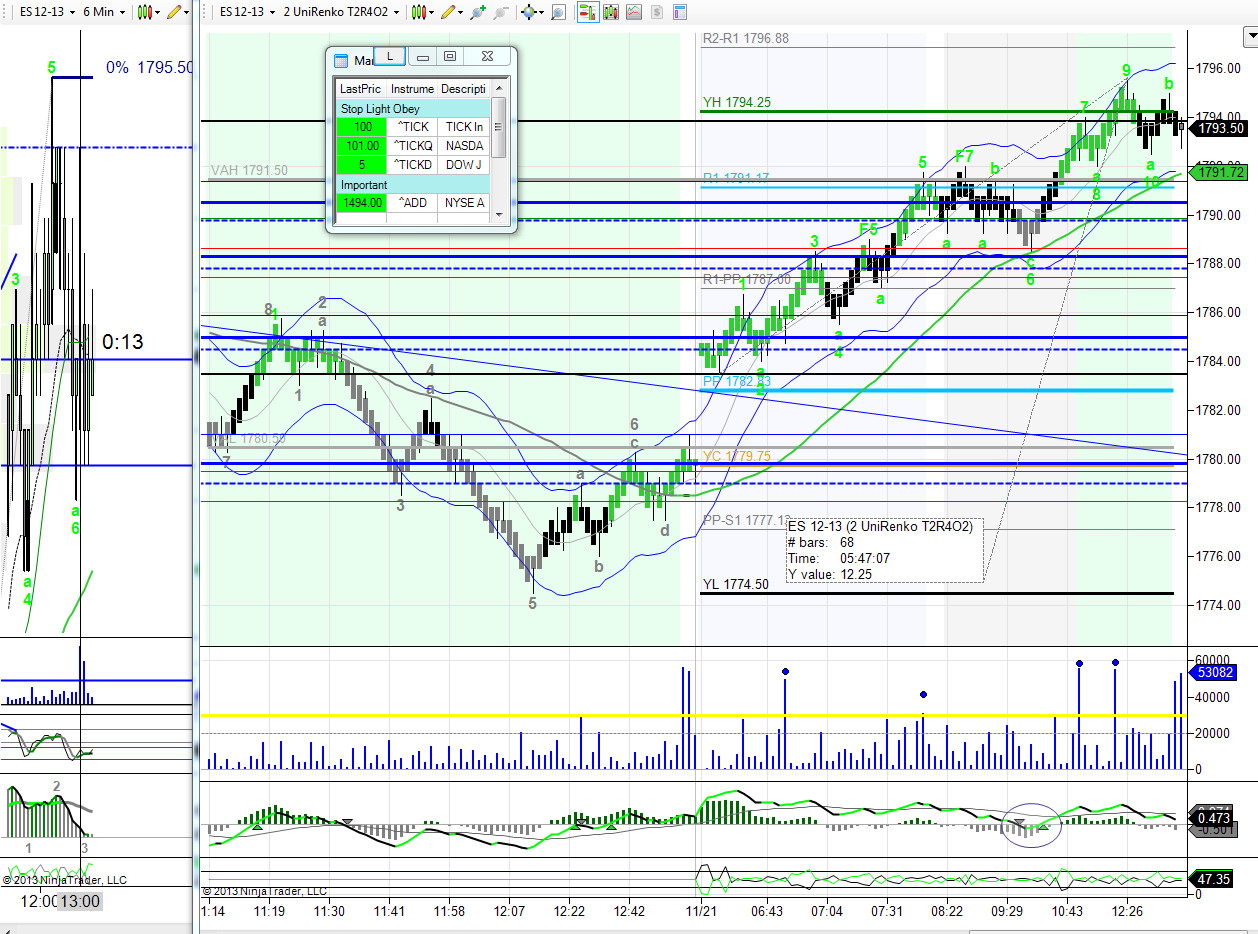This screenshot has width=1258, height=934.
Task: Select the ^TICKQ instrument cell
Action: pos(412,146)
